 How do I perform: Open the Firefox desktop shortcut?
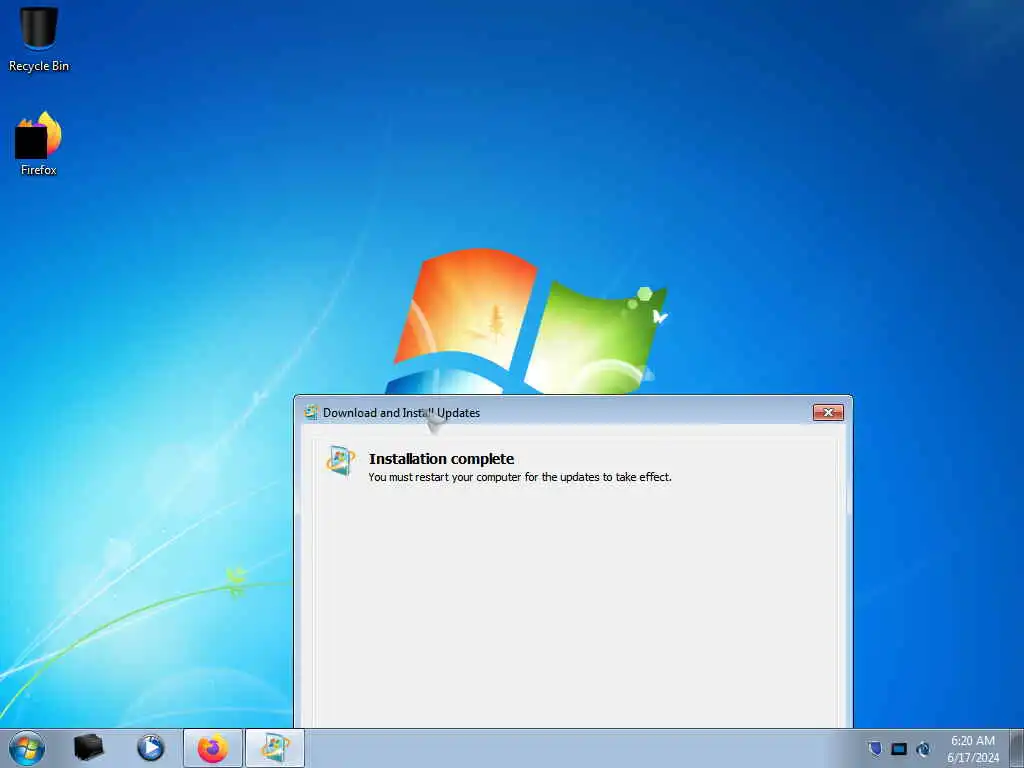pos(39,144)
